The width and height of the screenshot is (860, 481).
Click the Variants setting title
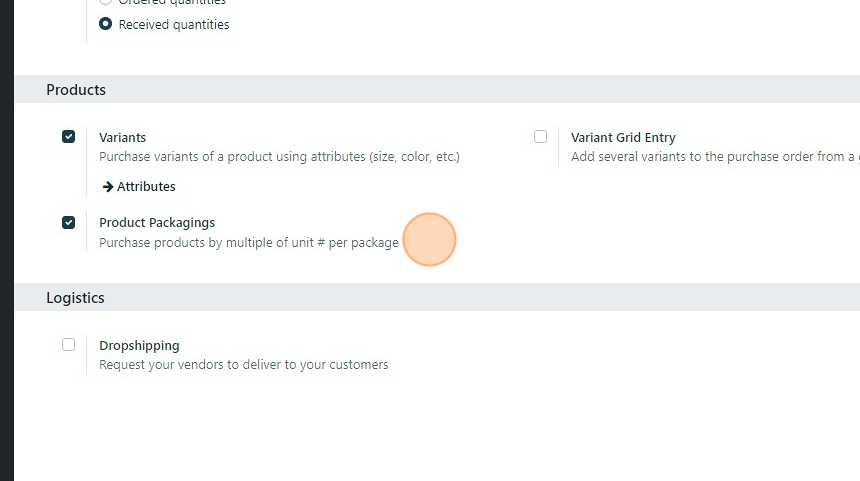(x=122, y=137)
